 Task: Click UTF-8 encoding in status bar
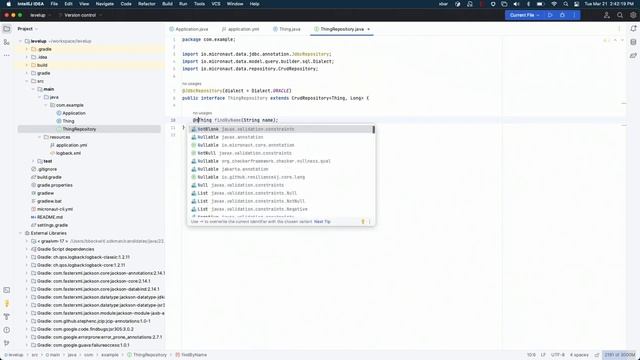(558, 355)
